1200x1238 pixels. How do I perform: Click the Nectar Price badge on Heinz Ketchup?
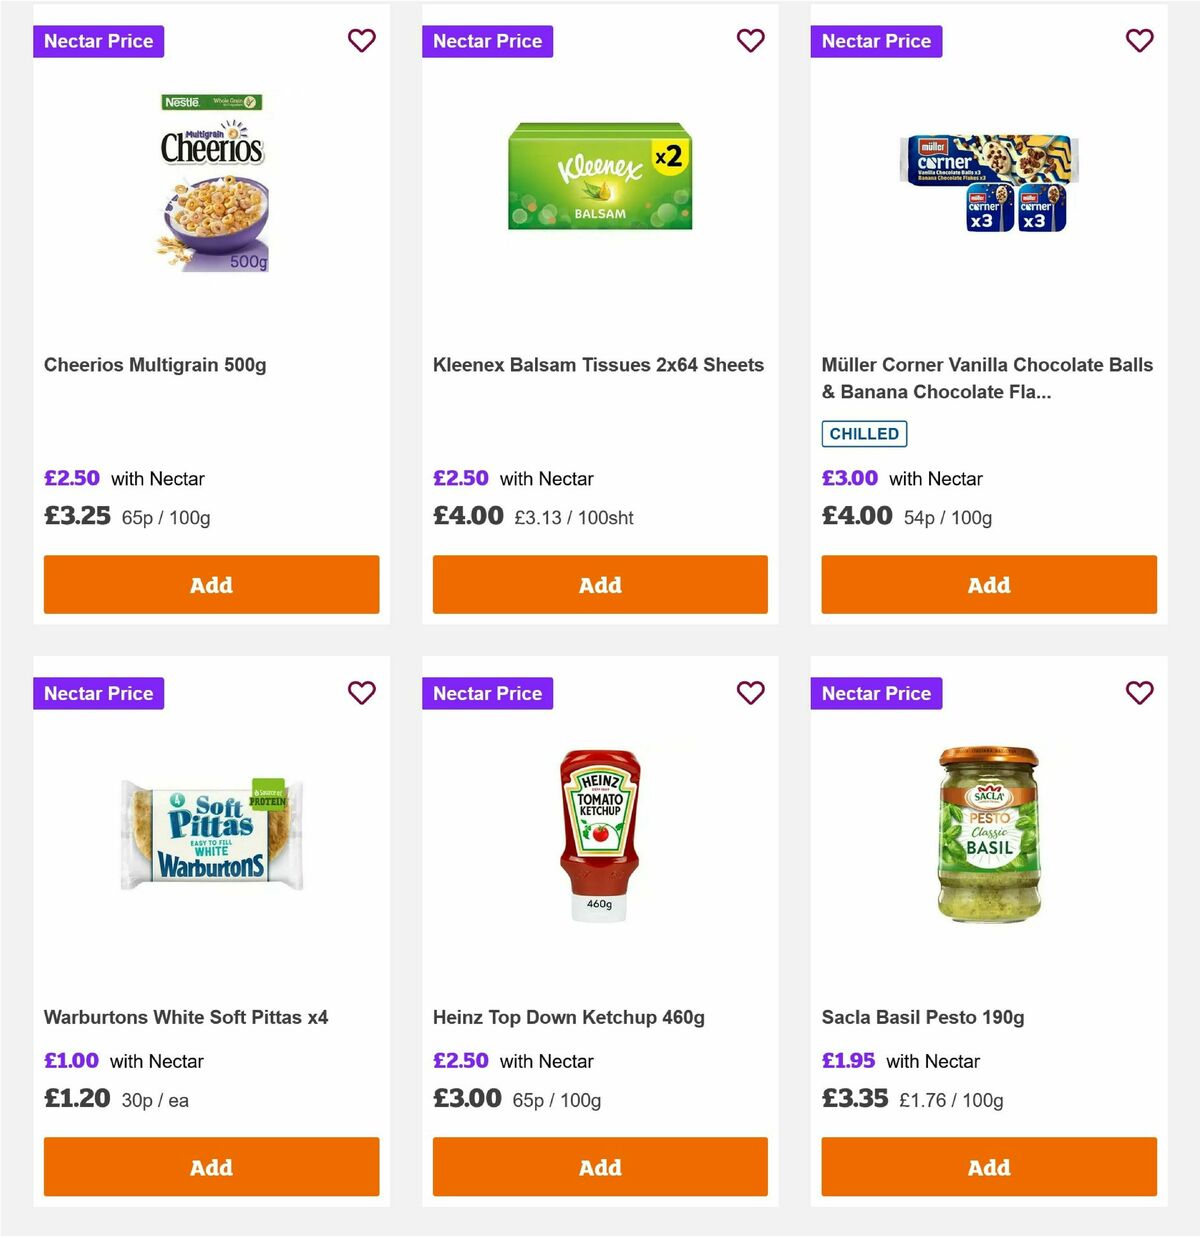(487, 693)
